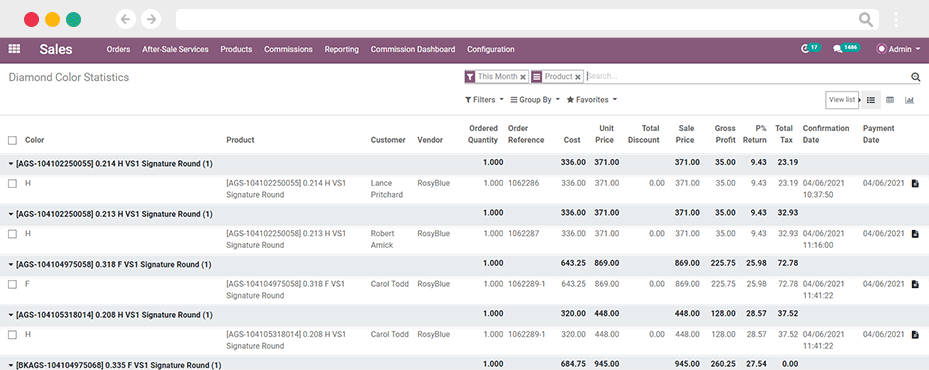Open the Commission Dashboard menu

coord(413,49)
